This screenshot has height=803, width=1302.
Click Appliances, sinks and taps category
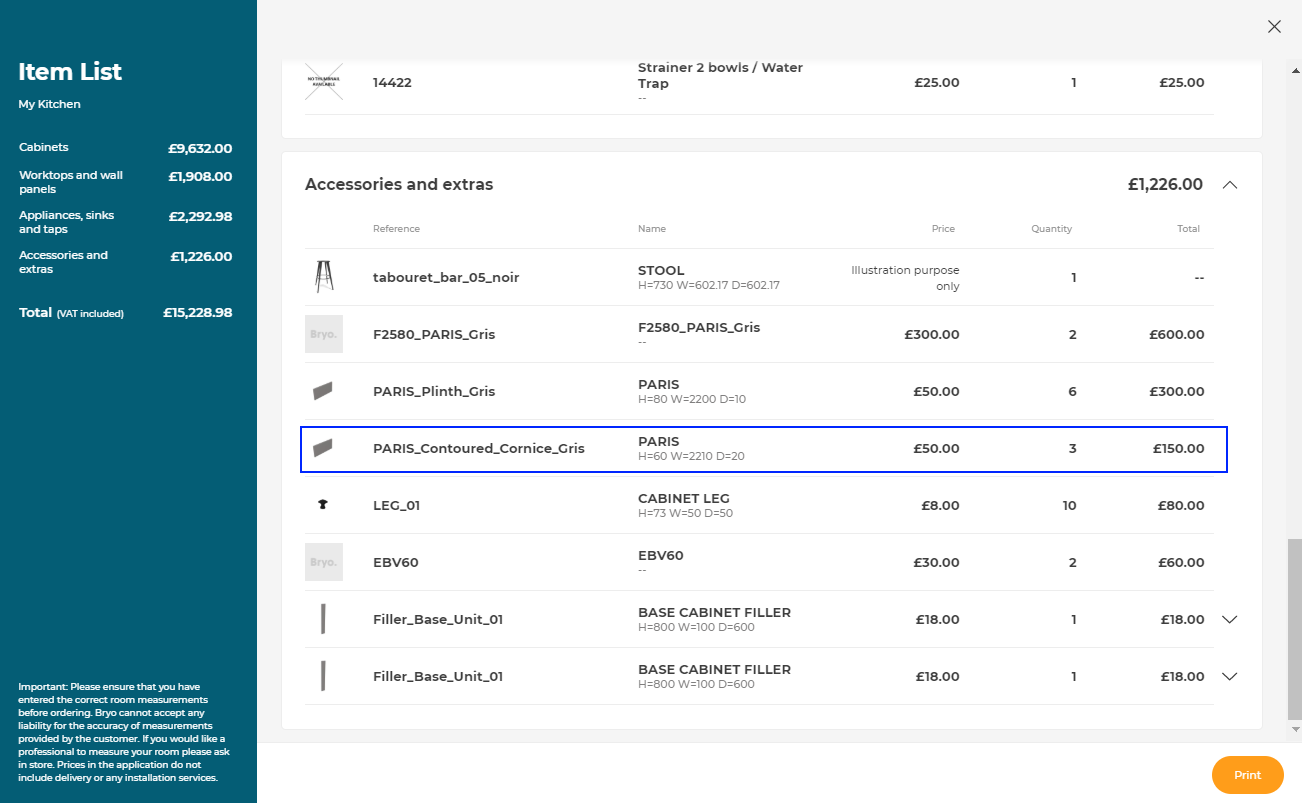[x=66, y=222]
